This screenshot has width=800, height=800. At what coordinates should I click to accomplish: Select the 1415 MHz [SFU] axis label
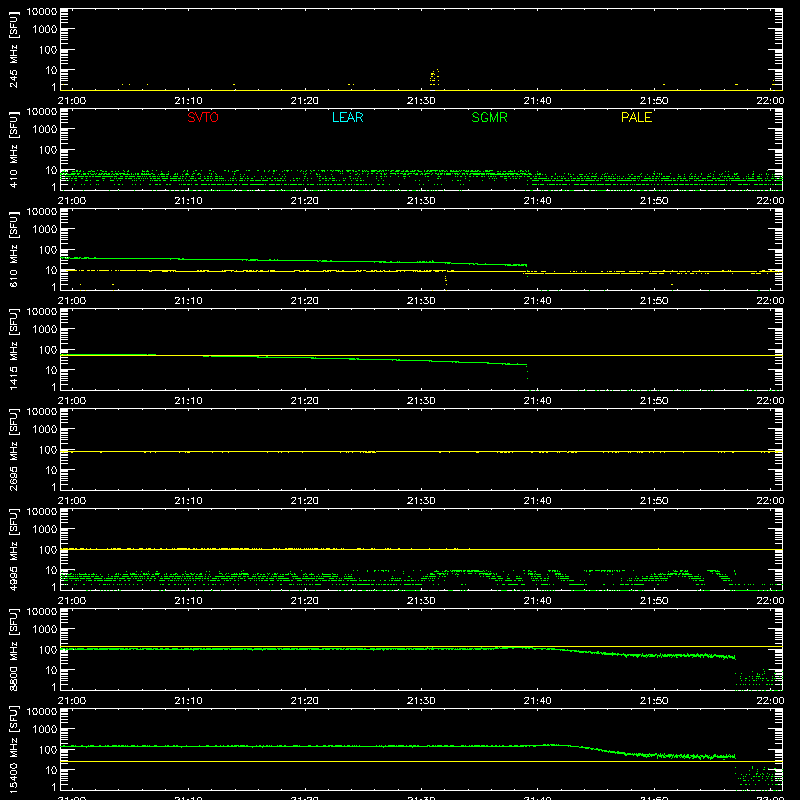click(x=13, y=349)
